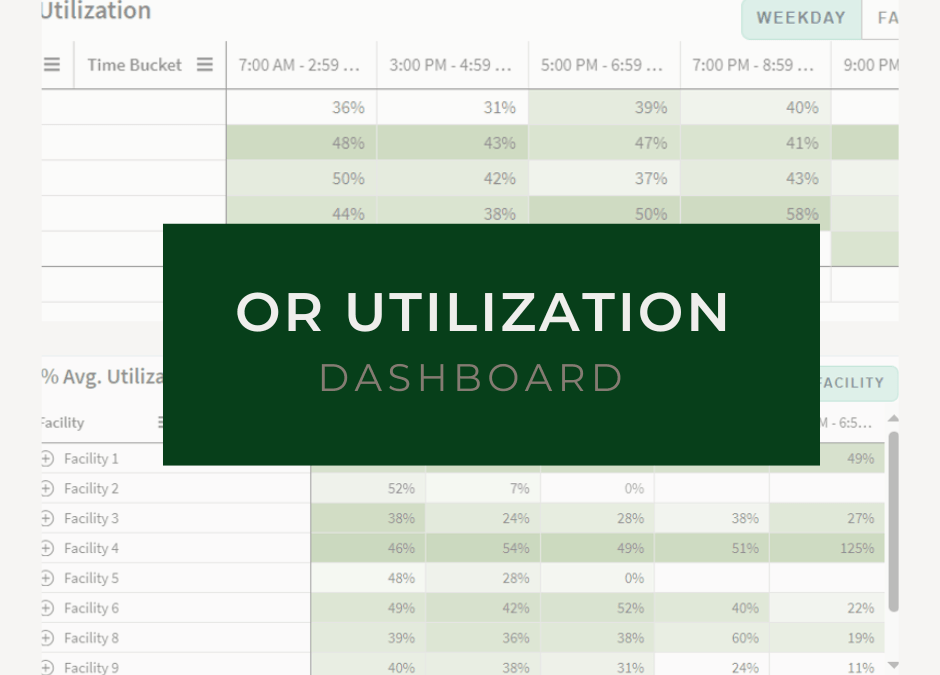Screen dimensions: 940x675
Task: Expand the Facility 2 row
Action: click(47, 489)
